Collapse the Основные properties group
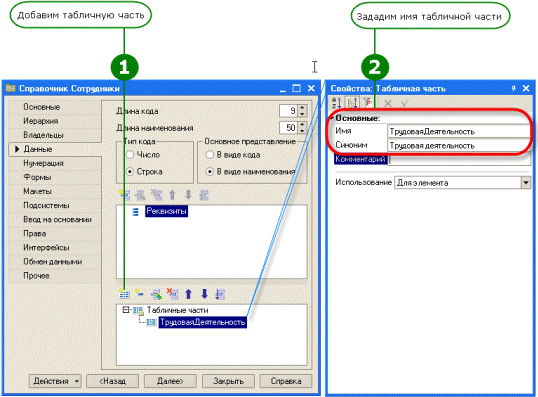 332,118
